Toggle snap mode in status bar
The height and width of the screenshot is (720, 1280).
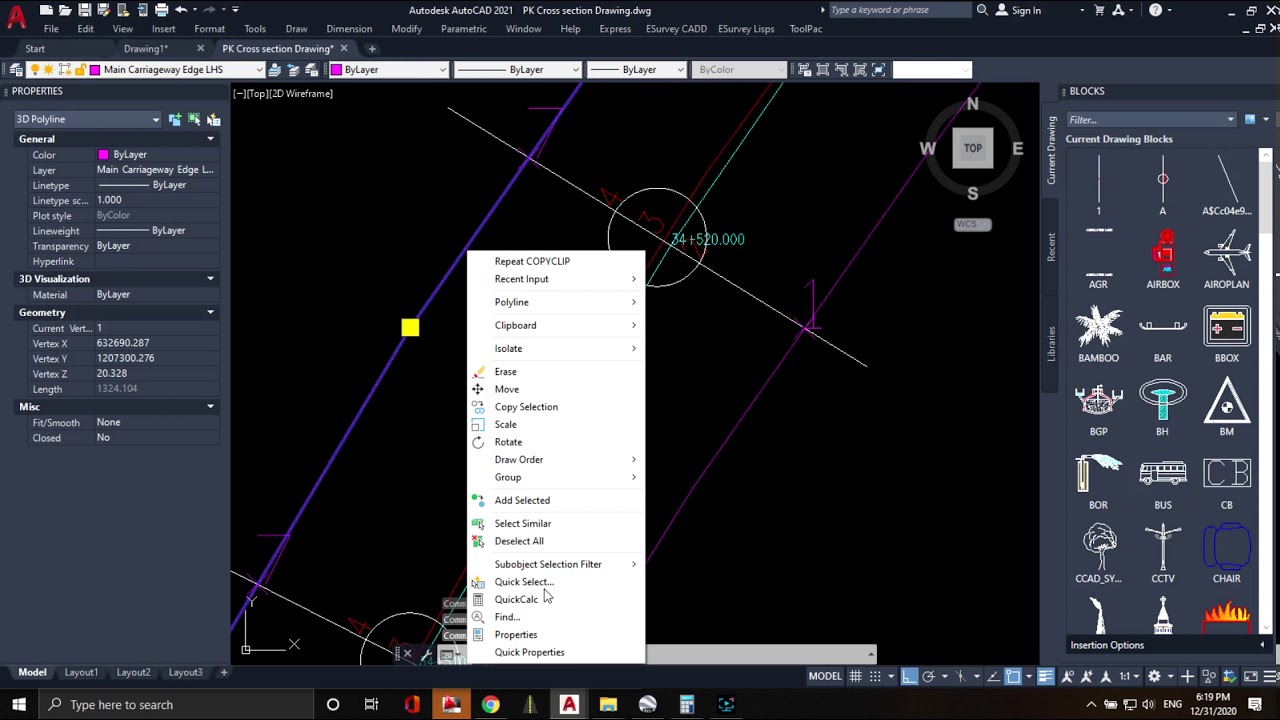[873, 677]
